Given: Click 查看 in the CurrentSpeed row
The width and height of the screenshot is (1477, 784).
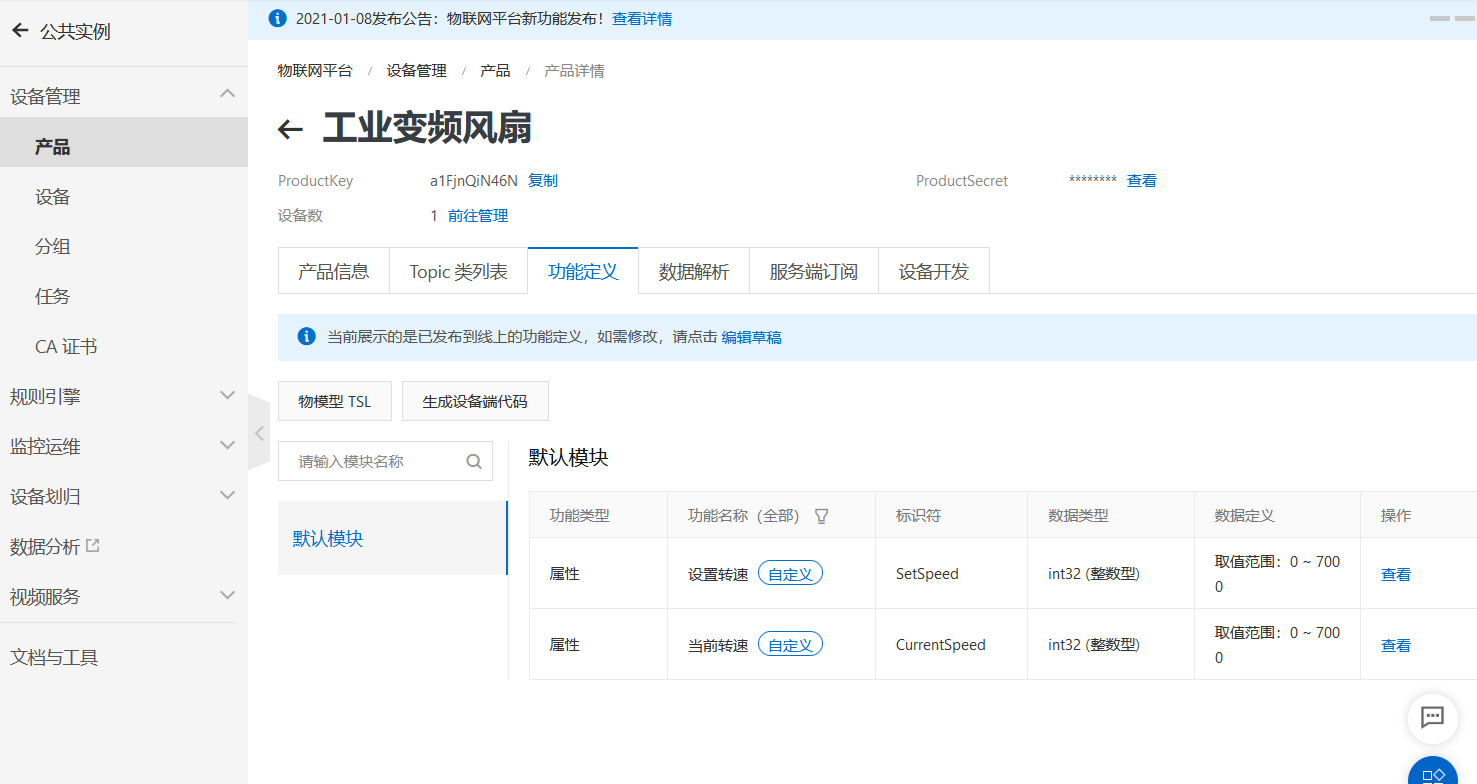Looking at the screenshot, I should pos(1396,645).
